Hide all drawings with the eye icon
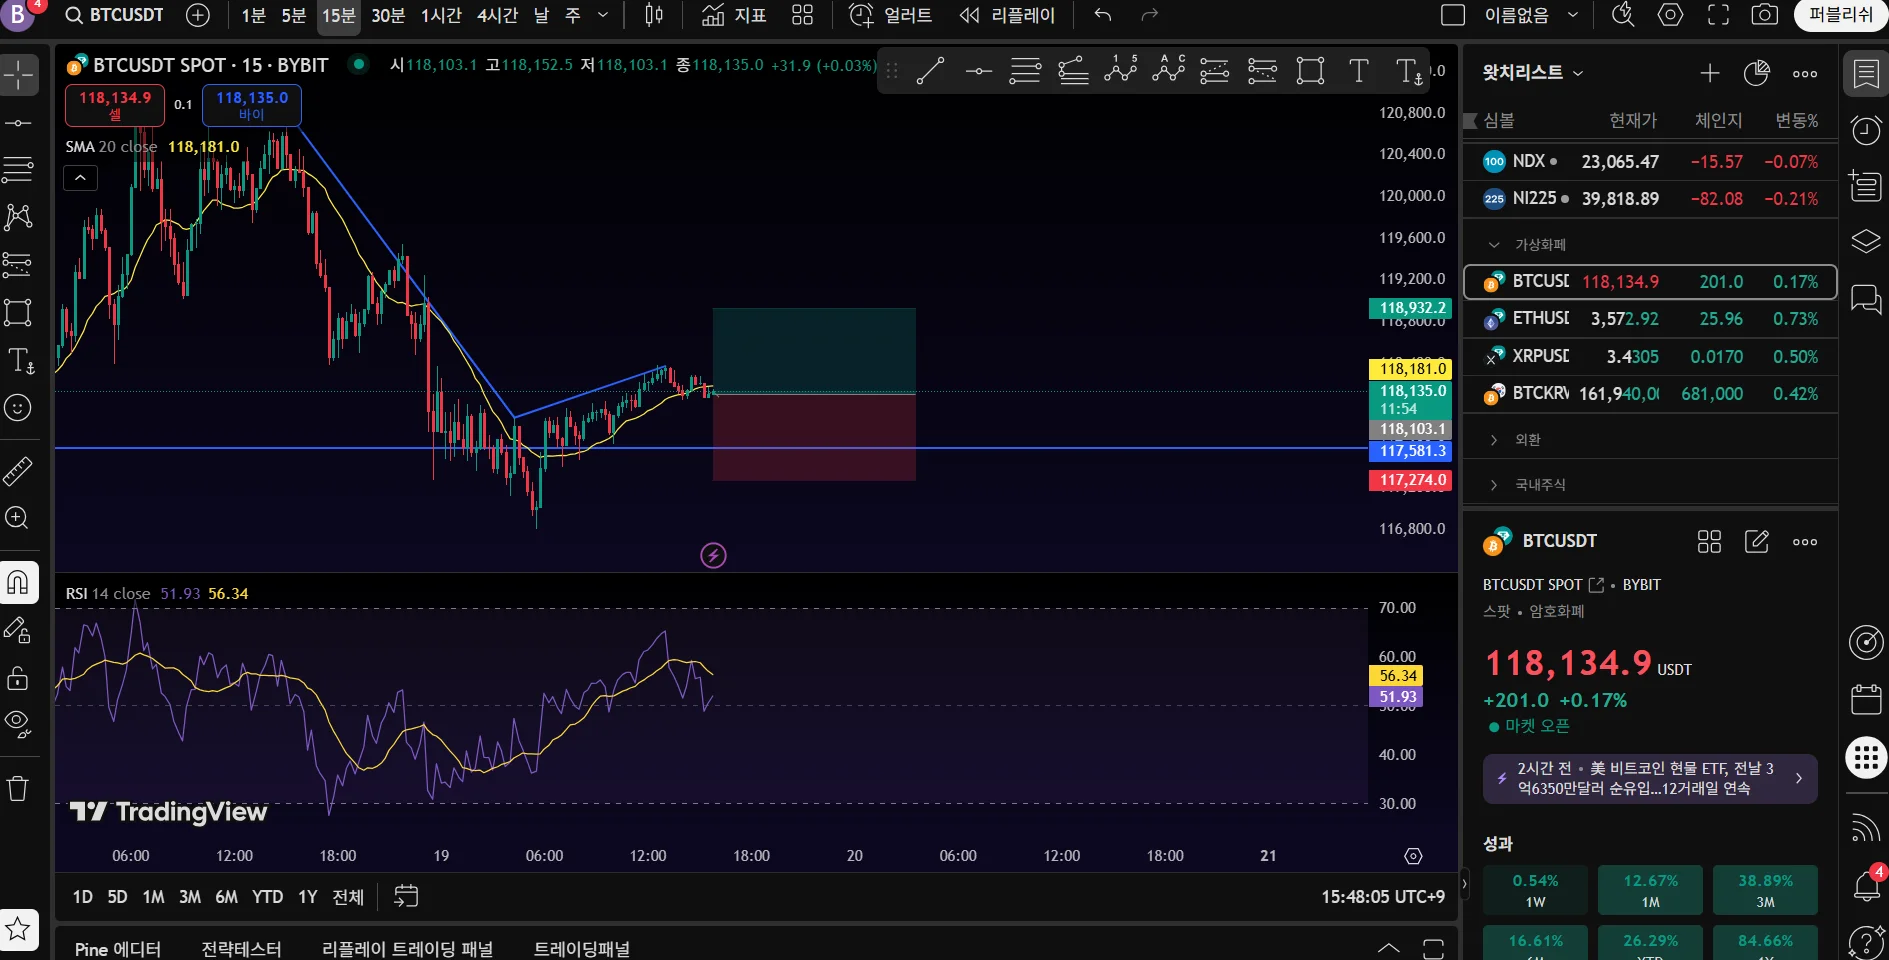This screenshot has height=960, width=1889. (19, 723)
